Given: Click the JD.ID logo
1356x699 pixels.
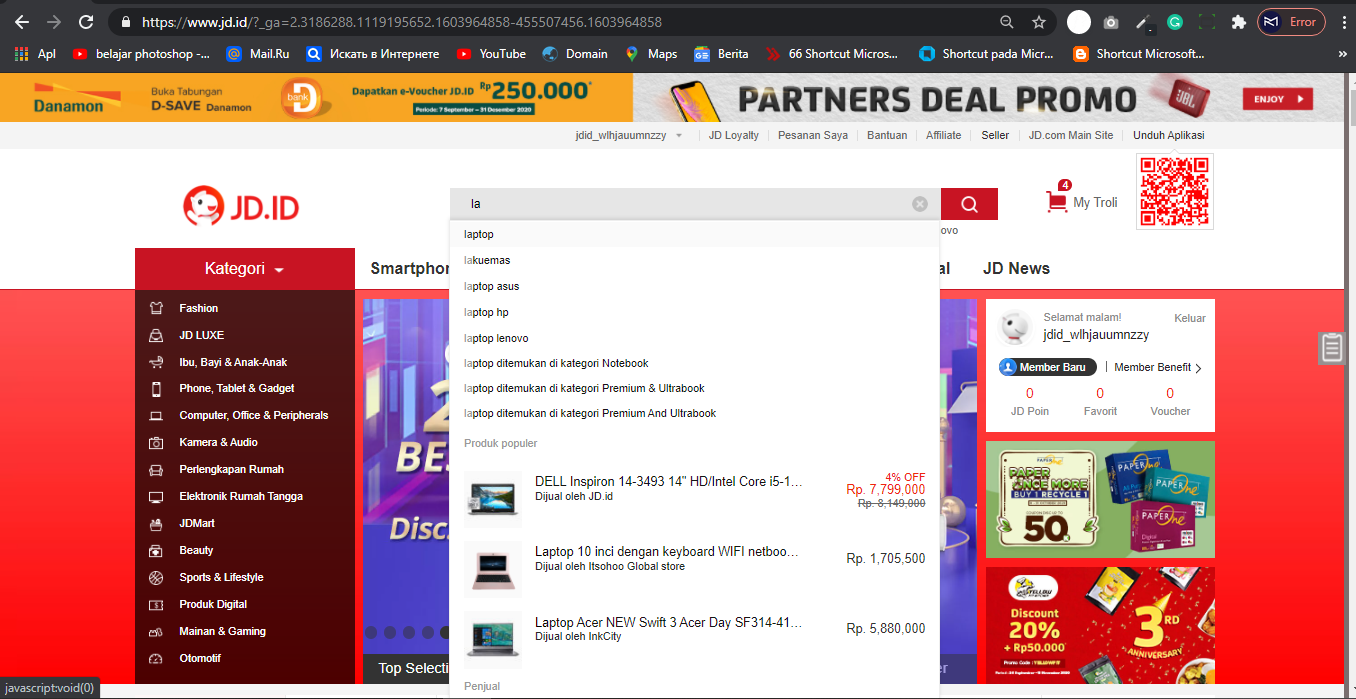Looking at the screenshot, I should click(241, 207).
